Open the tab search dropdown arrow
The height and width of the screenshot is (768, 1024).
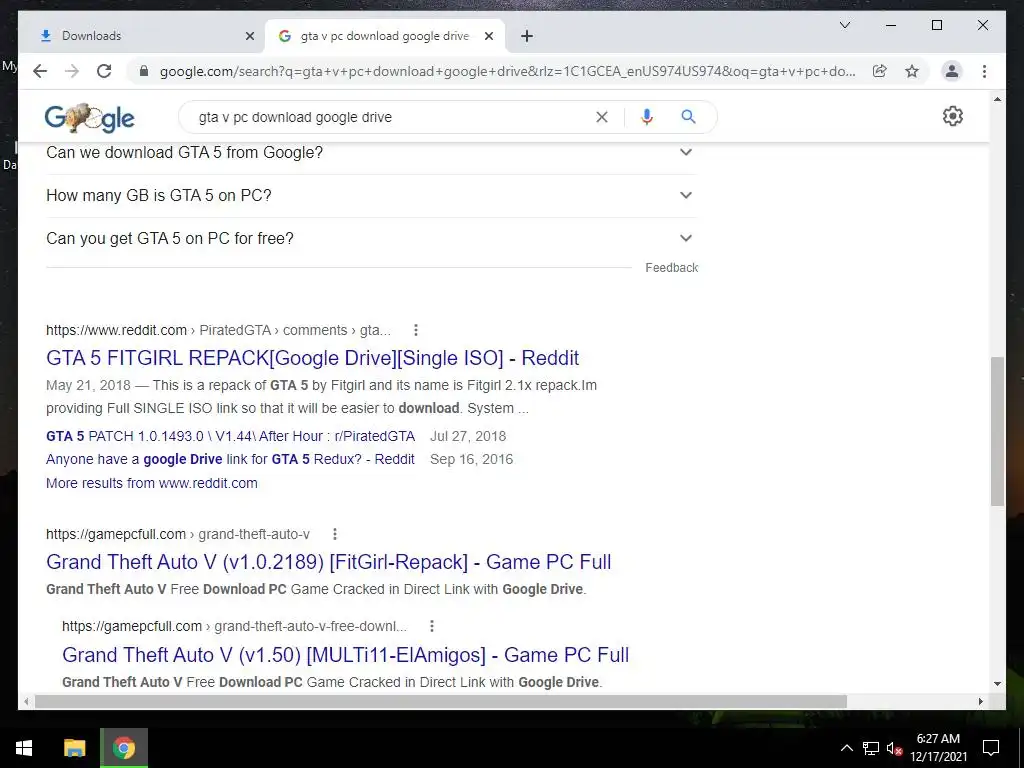(x=844, y=25)
